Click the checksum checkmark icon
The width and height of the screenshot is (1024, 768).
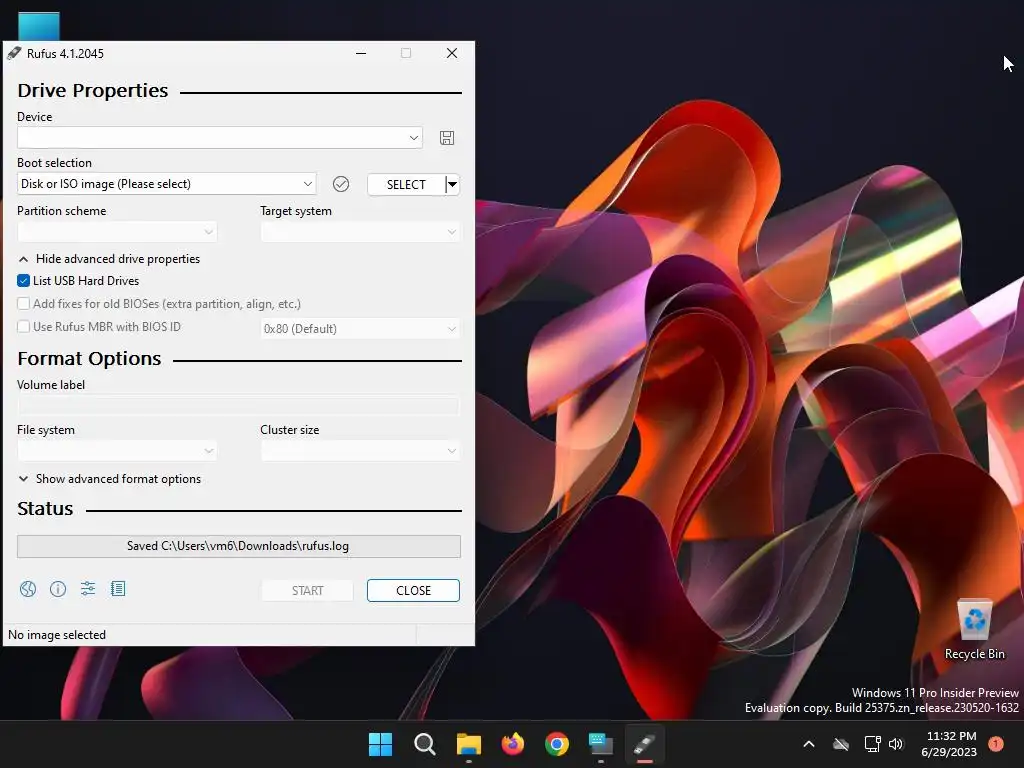(x=341, y=184)
